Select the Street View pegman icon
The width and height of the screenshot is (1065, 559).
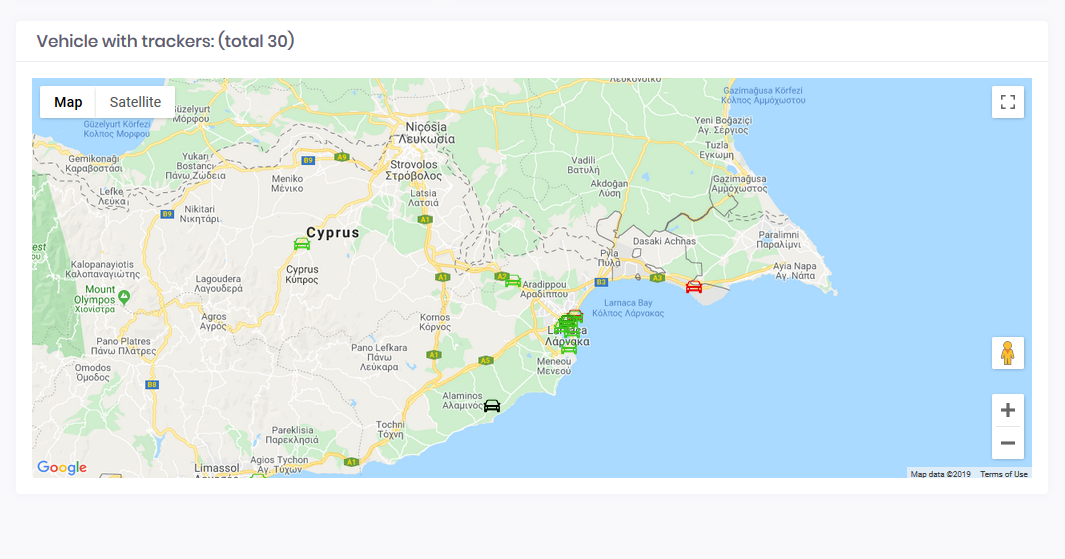(1008, 353)
